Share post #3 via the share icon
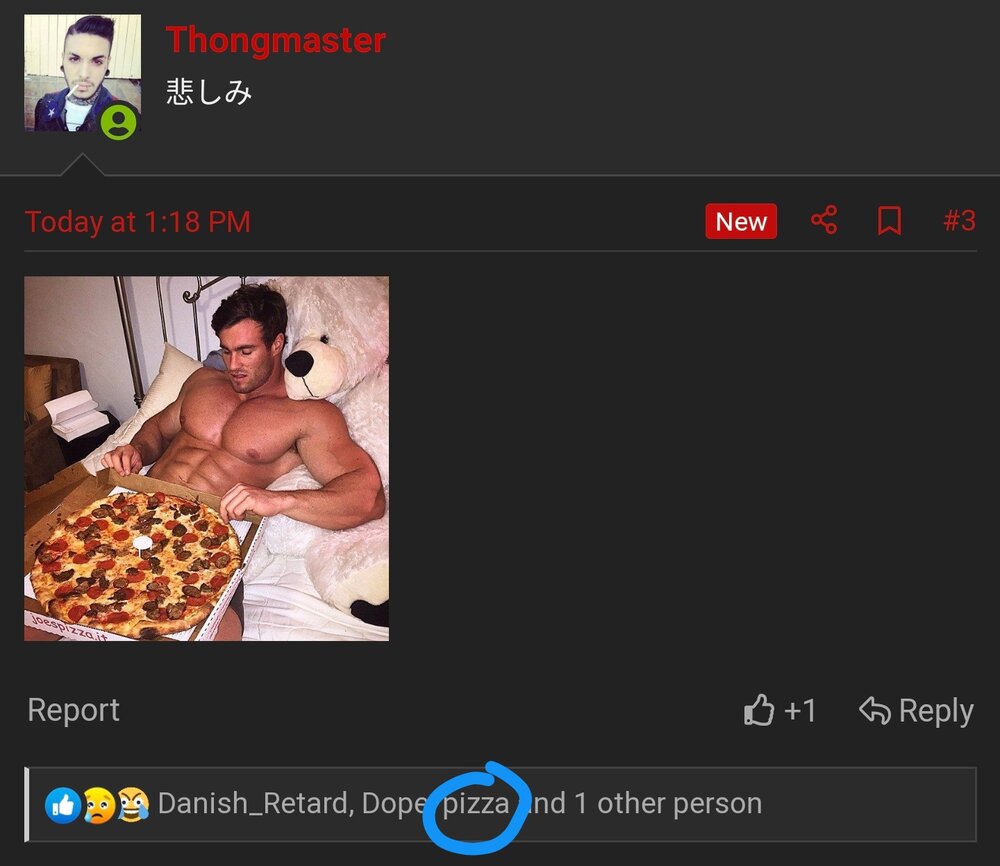The width and height of the screenshot is (1000, 866). coord(823,221)
